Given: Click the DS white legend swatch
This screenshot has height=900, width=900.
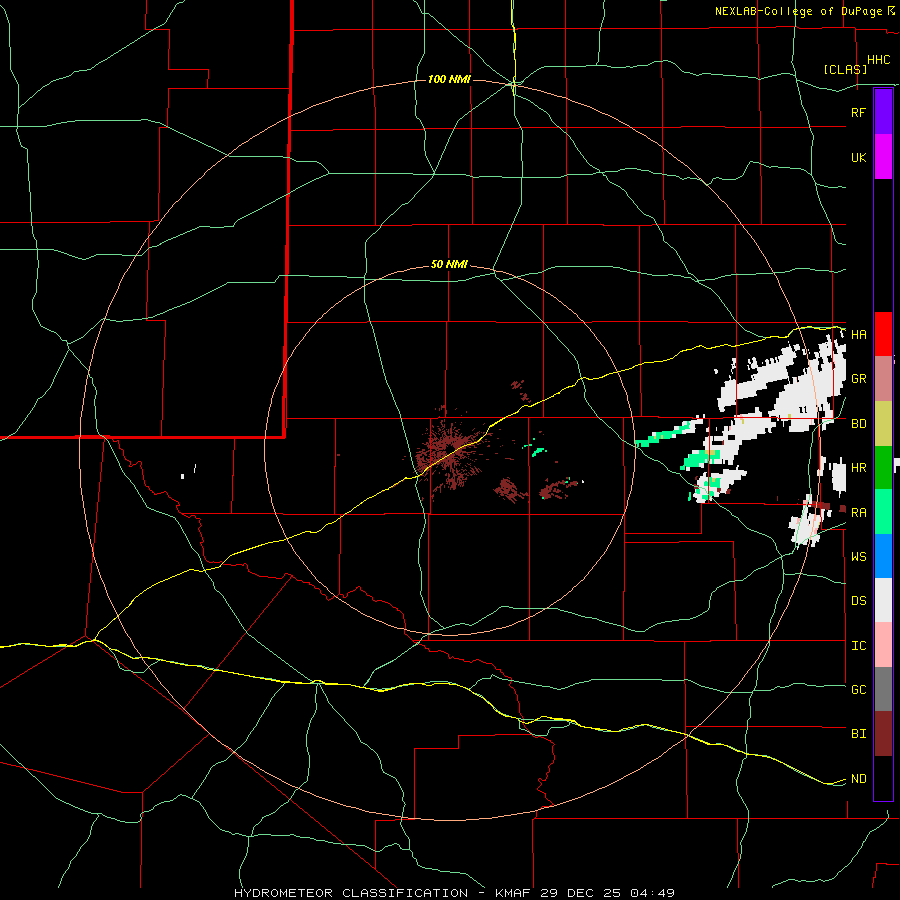Looking at the screenshot, I should [883, 600].
